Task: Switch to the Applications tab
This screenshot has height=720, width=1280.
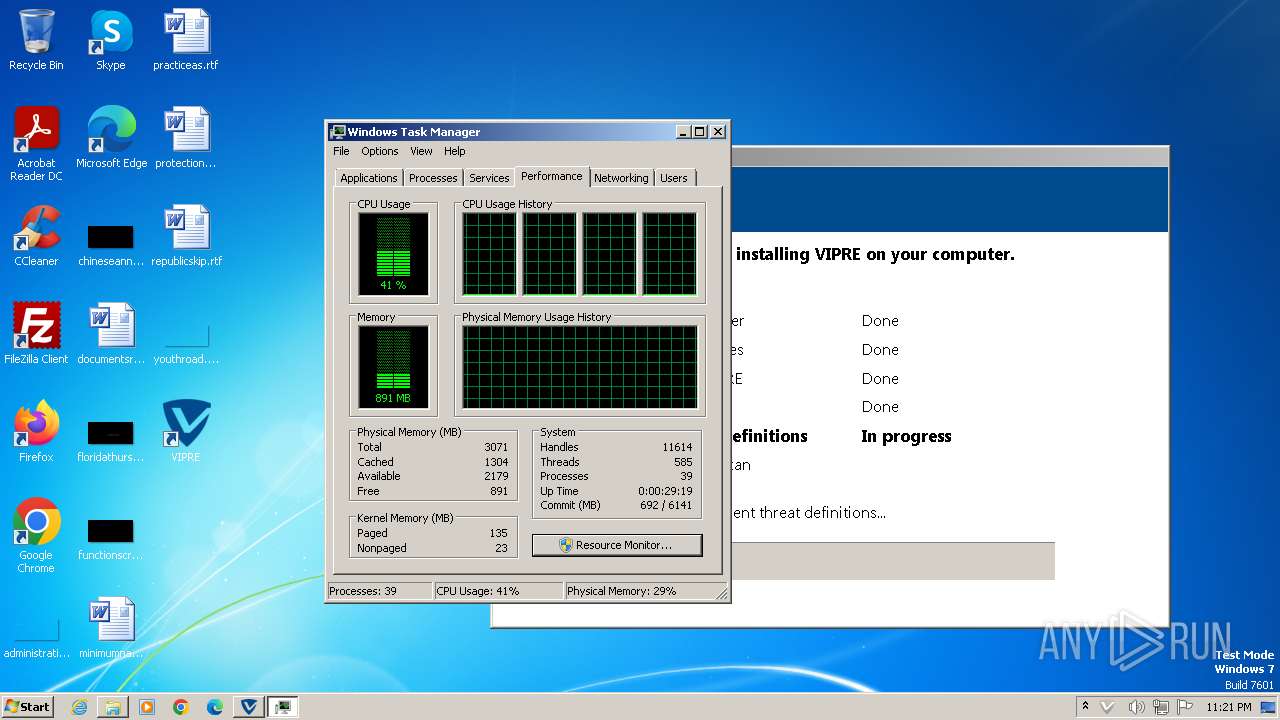Action: point(369,178)
